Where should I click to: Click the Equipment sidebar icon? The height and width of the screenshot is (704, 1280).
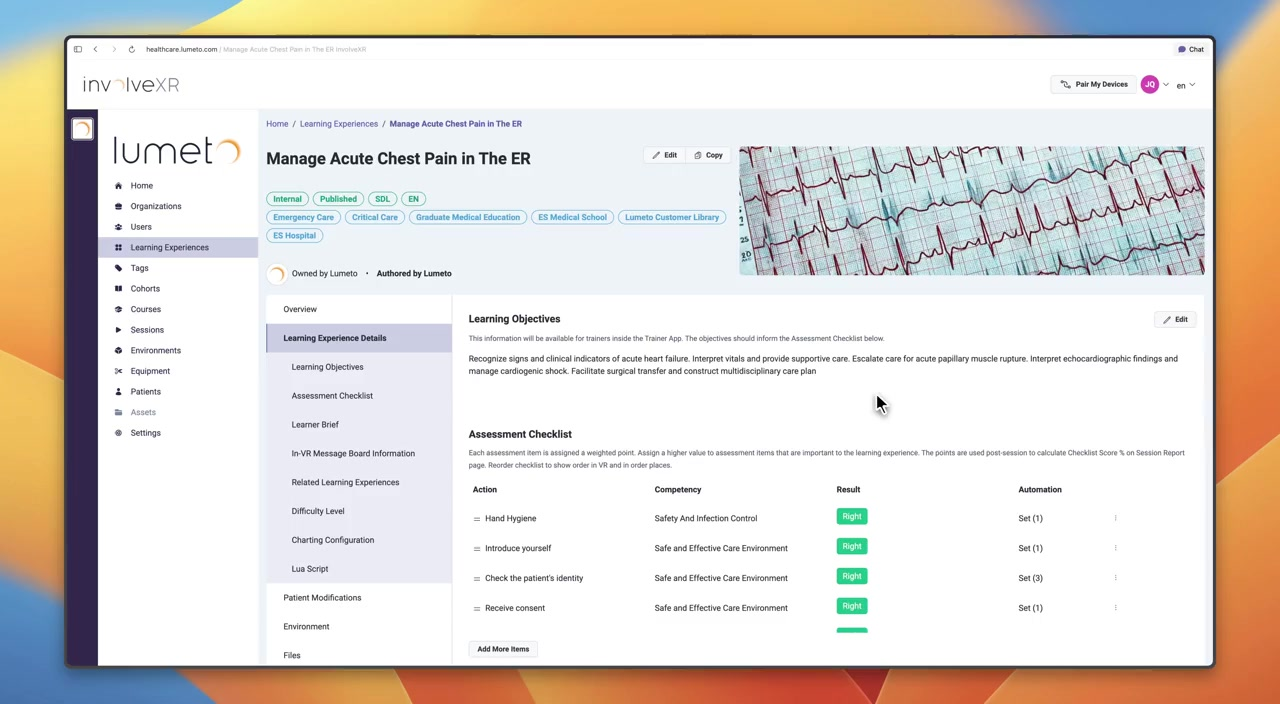(x=118, y=371)
